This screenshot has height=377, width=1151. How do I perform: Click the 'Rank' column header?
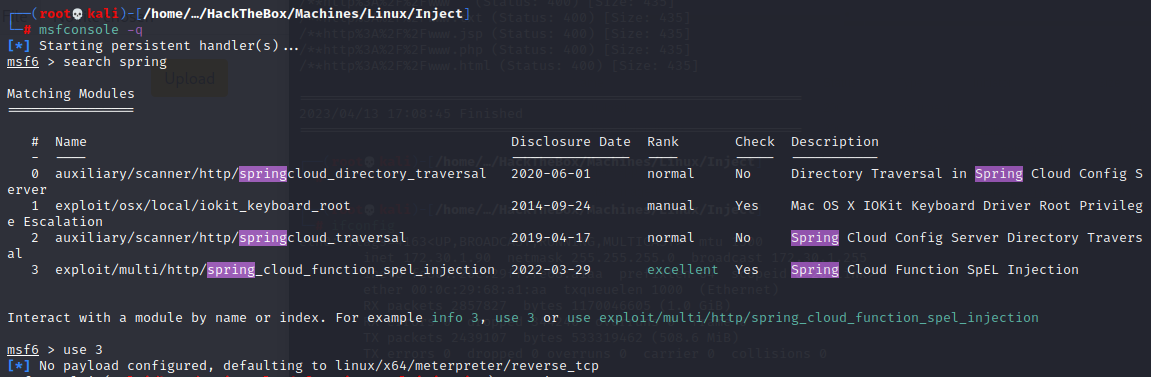click(663, 142)
